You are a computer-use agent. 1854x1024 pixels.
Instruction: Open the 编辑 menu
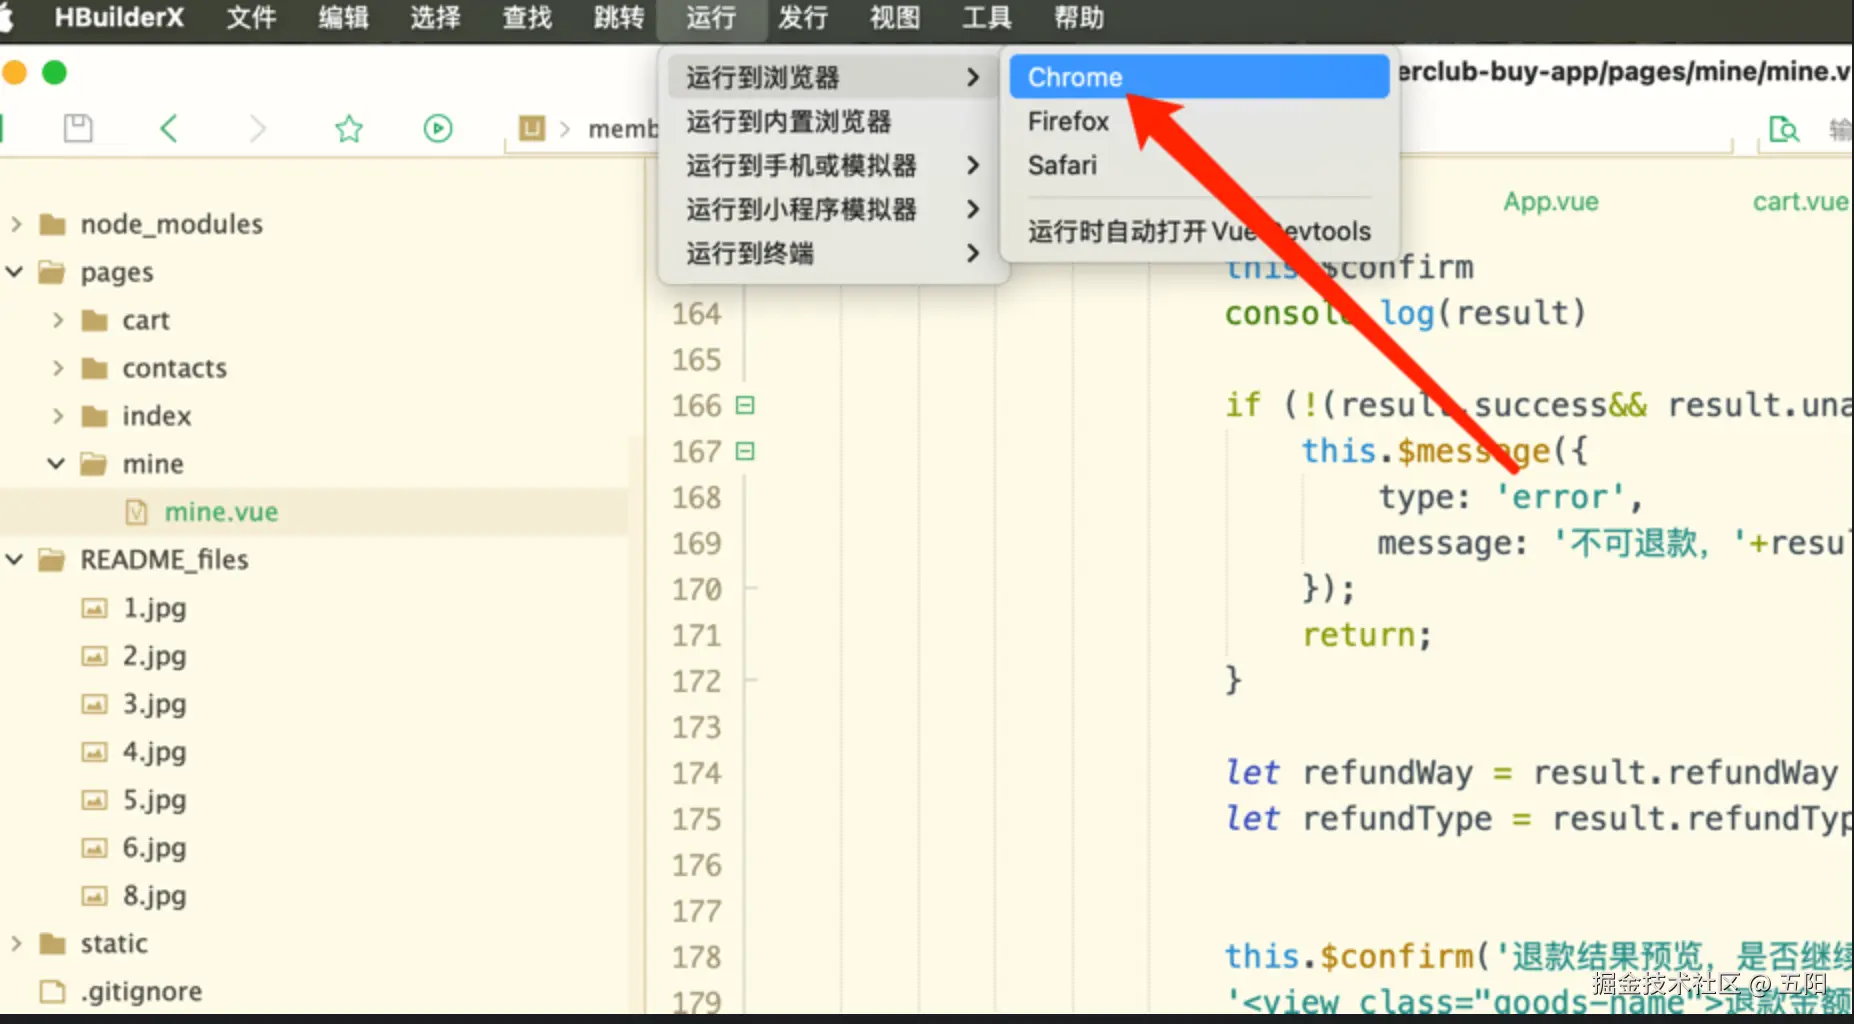(343, 18)
